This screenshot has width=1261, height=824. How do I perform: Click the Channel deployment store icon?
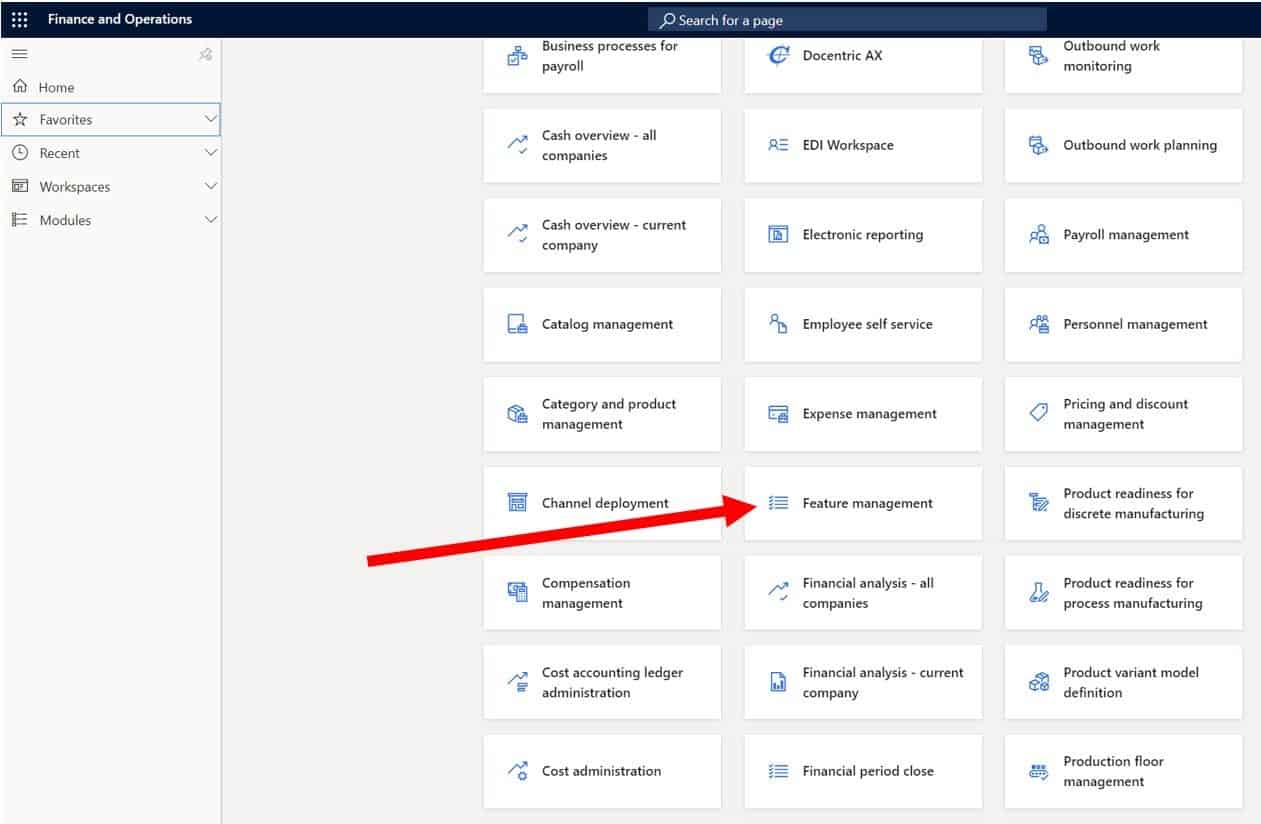517,503
